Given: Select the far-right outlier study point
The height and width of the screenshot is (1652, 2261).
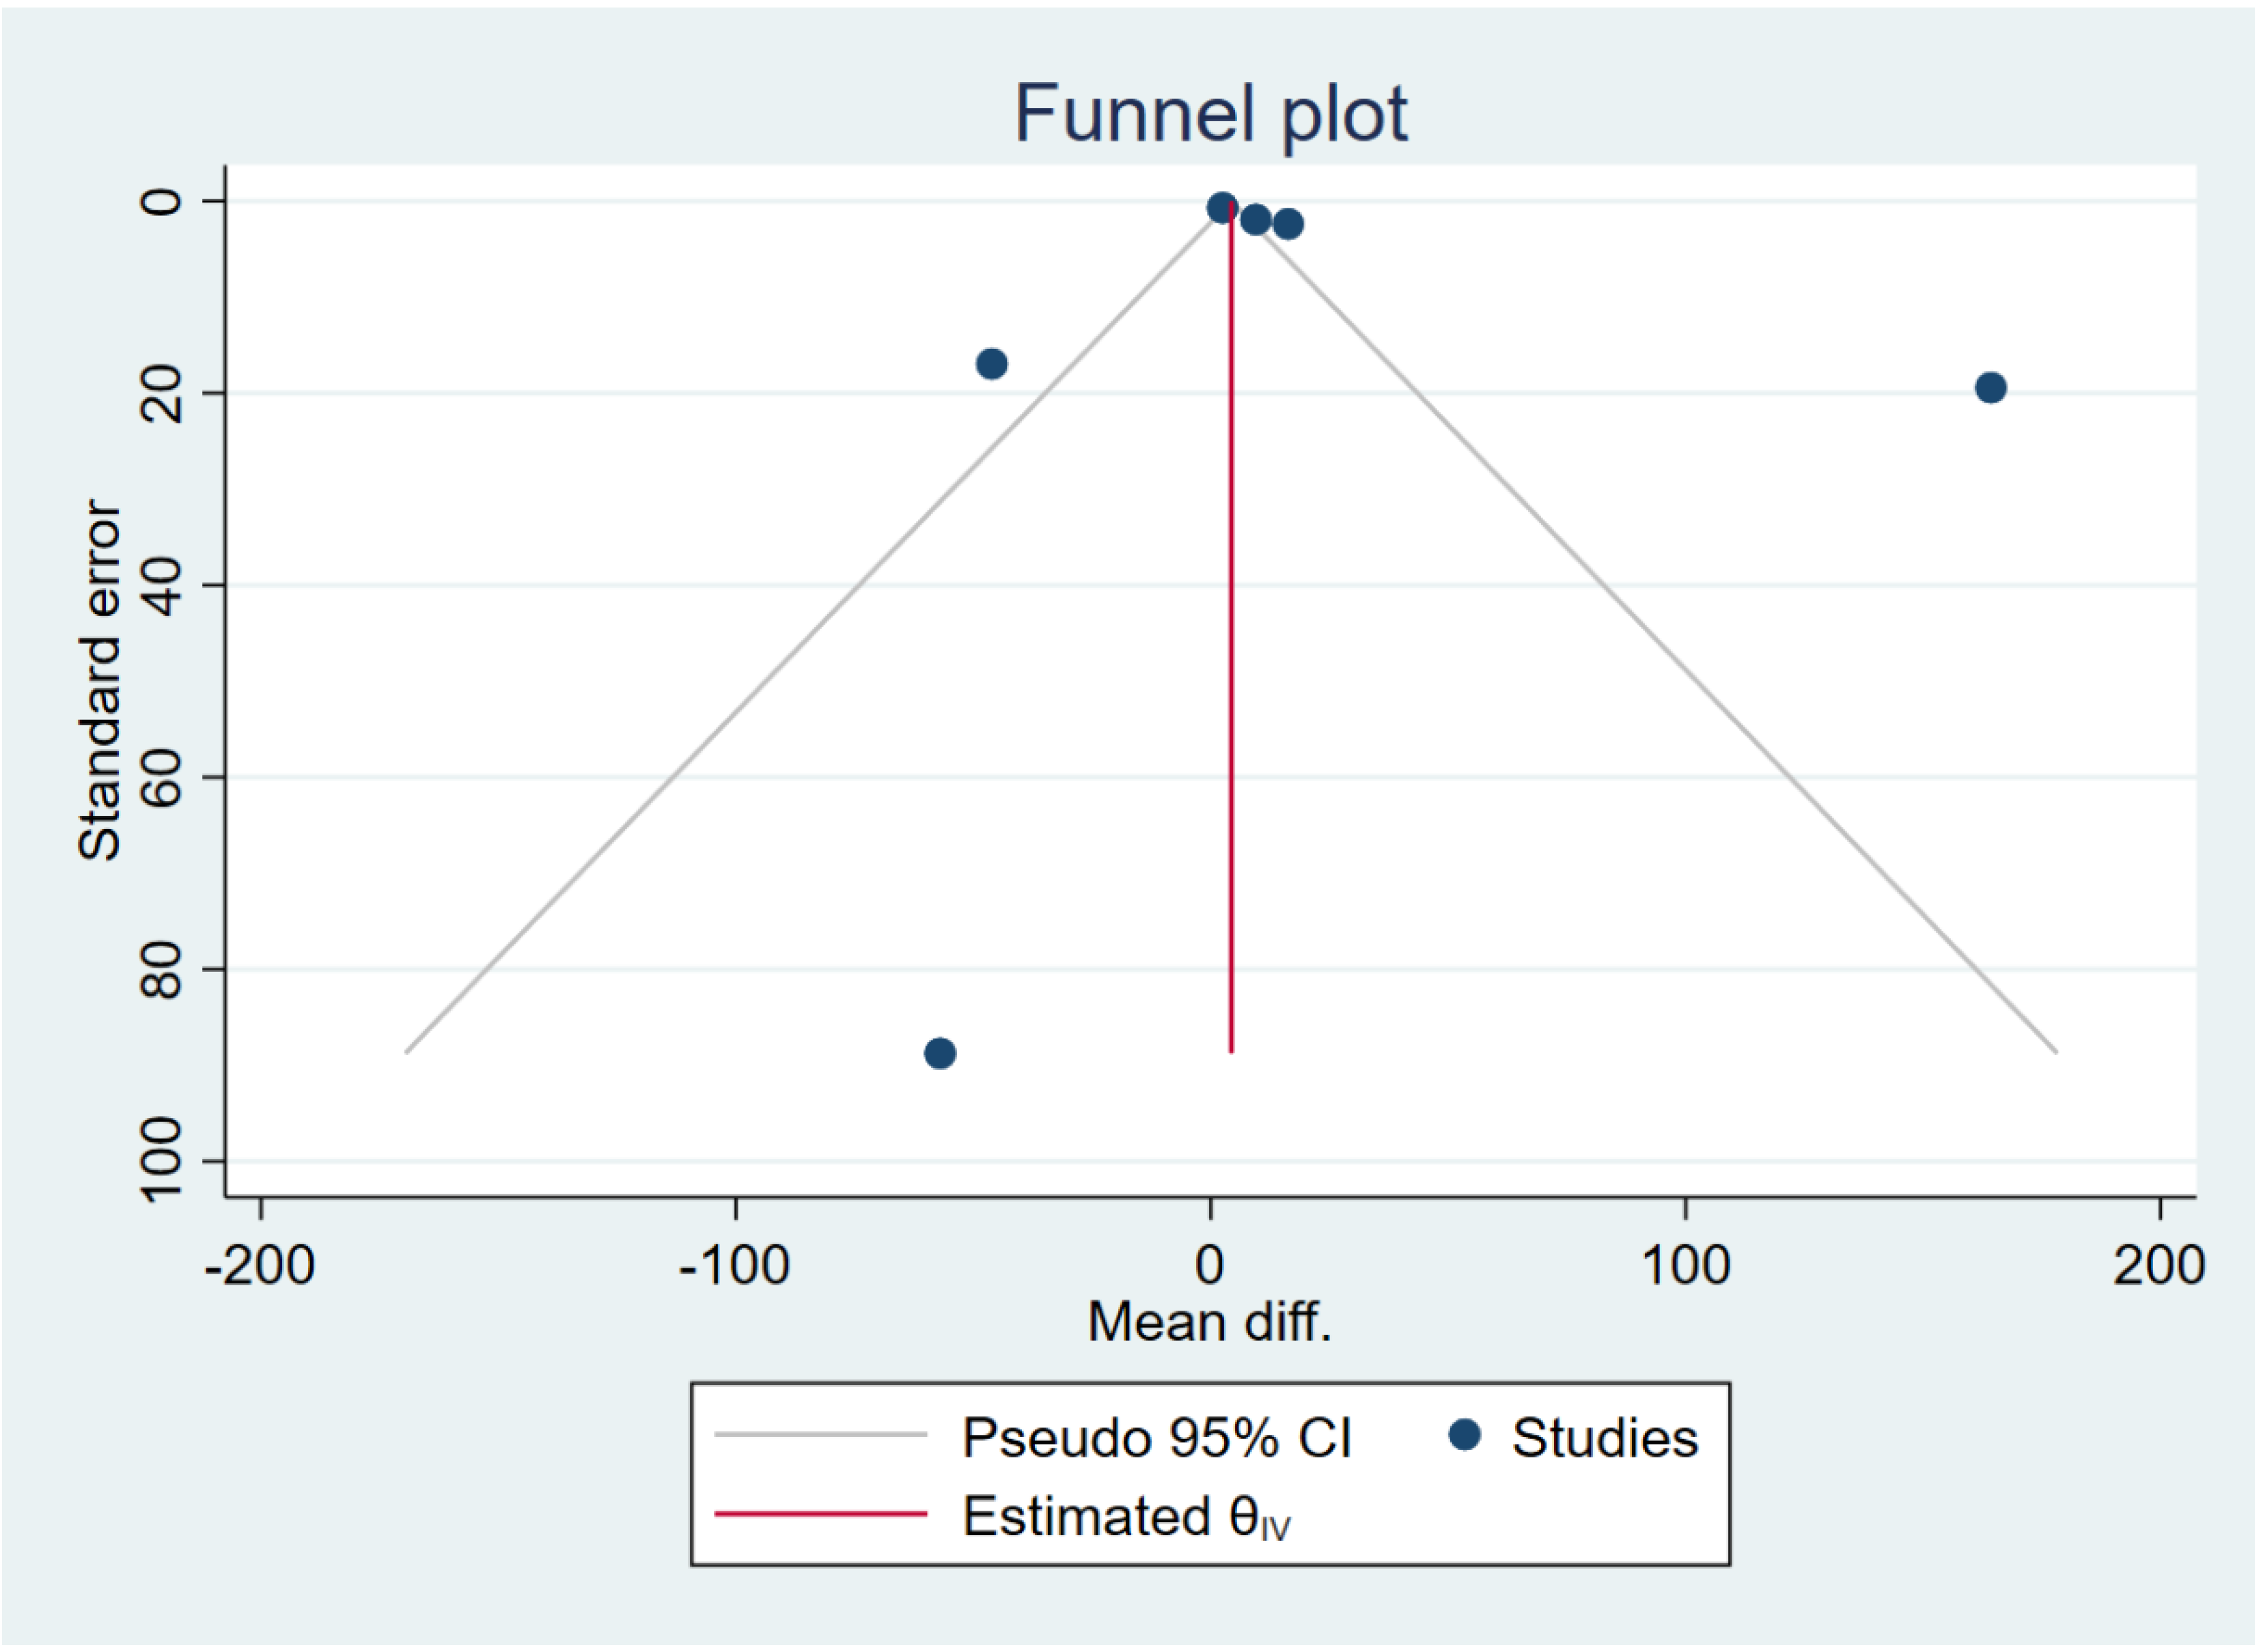Looking at the screenshot, I should (1990, 388).
